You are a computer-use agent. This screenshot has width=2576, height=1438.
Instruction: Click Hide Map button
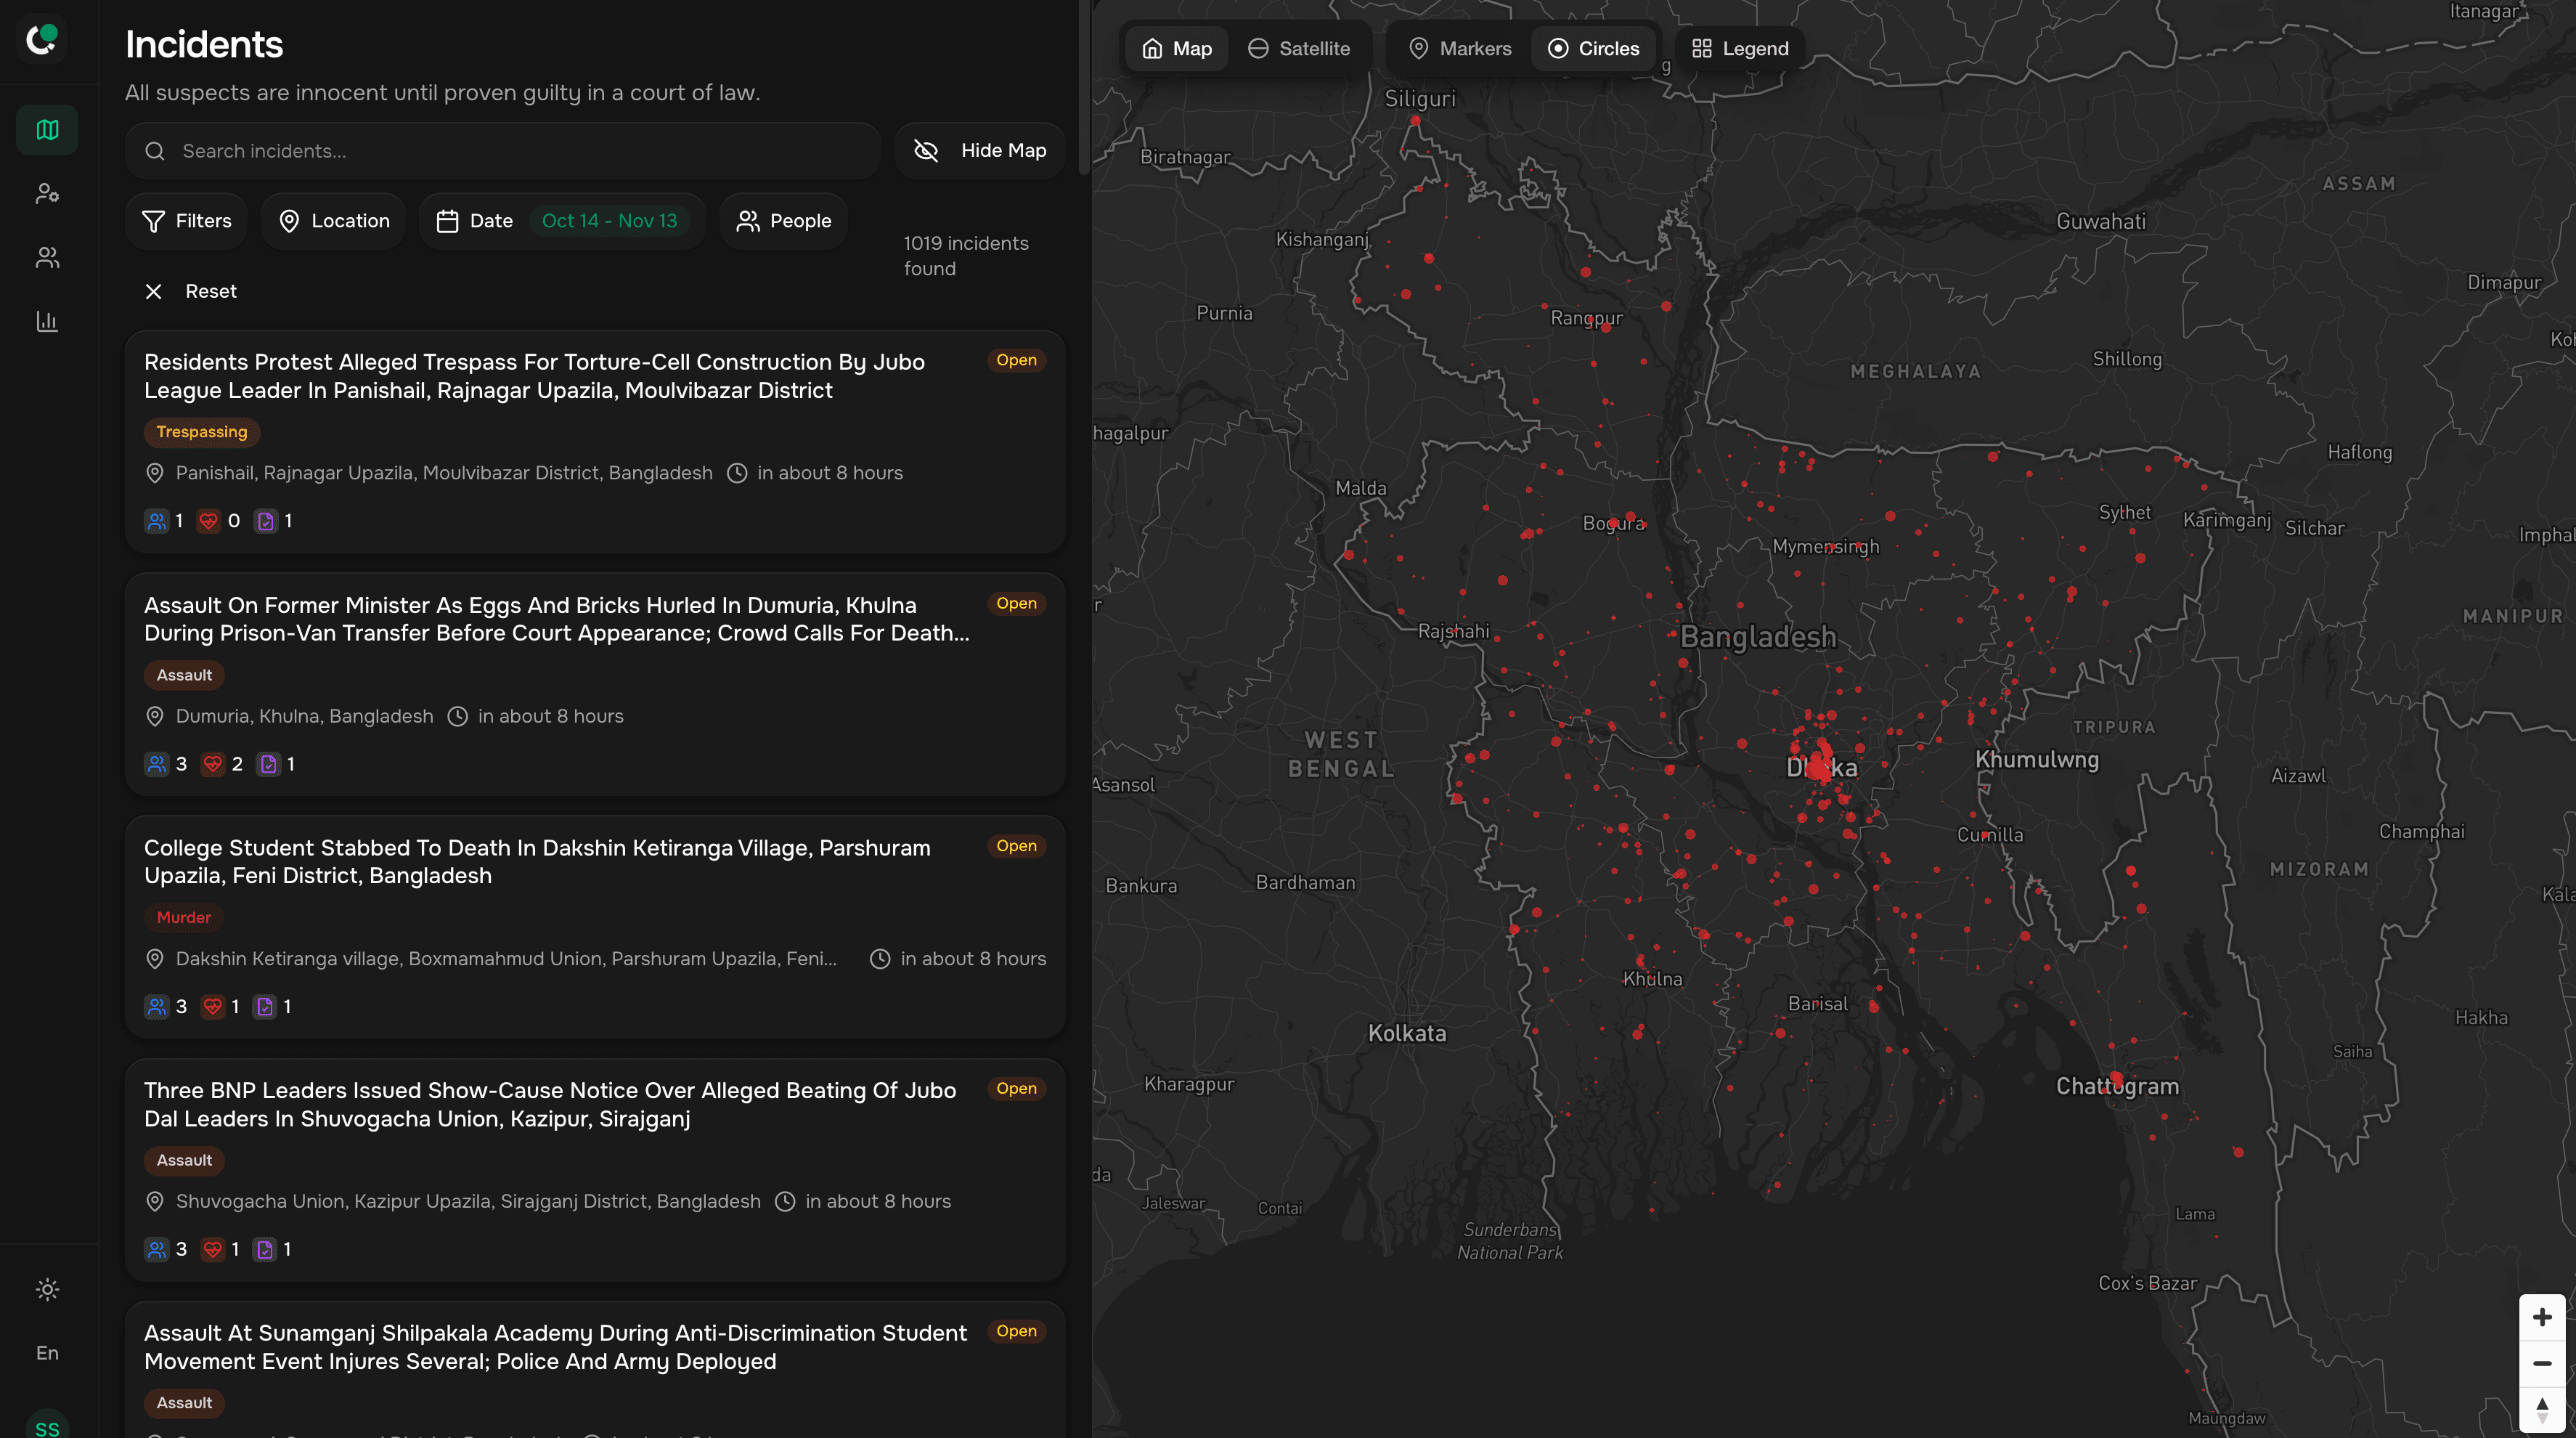(980, 150)
